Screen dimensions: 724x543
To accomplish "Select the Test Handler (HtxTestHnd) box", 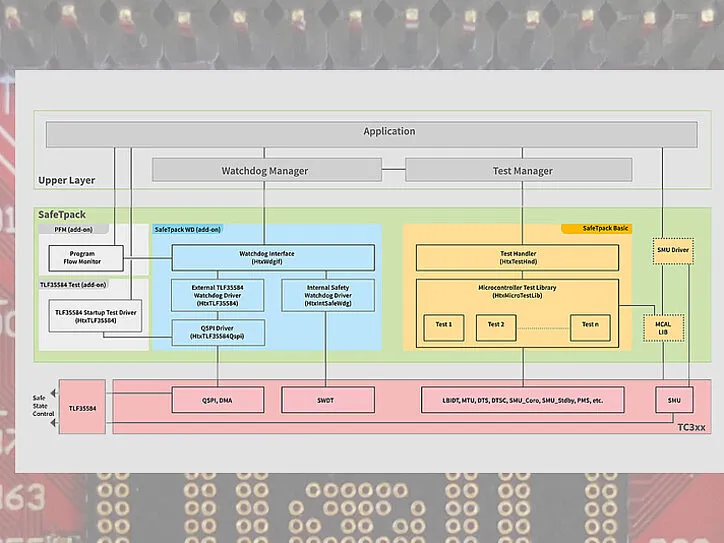I will tap(517, 258).
